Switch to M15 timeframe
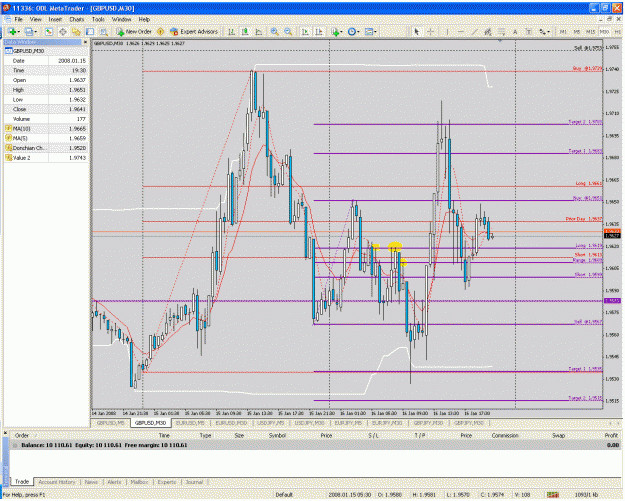This screenshot has width=625, height=501. click(590, 31)
